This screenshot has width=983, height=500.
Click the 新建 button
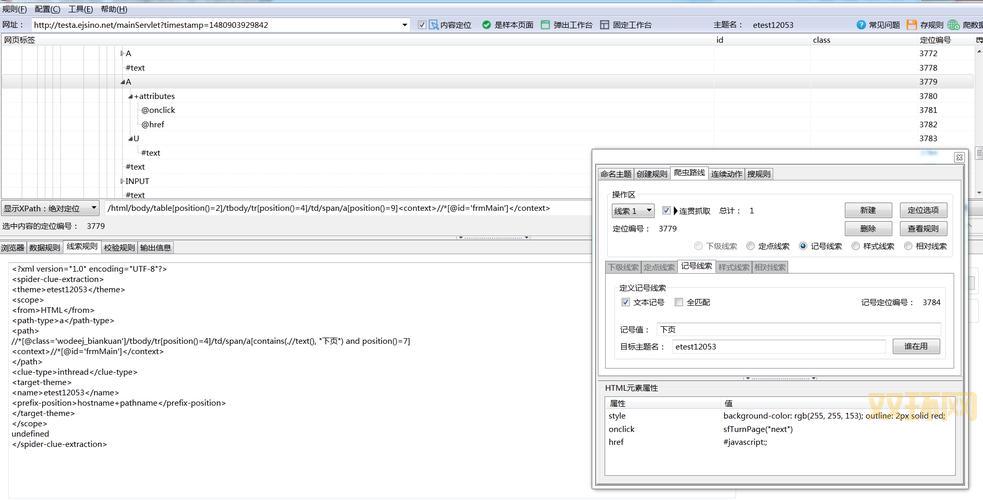coord(867,211)
